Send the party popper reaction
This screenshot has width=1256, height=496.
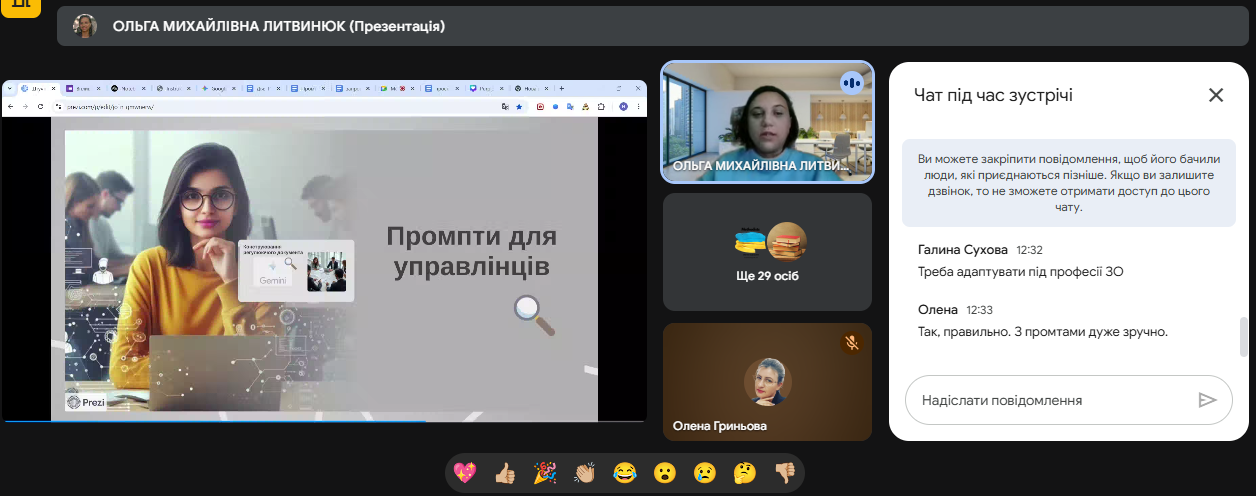click(x=545, y=473)
